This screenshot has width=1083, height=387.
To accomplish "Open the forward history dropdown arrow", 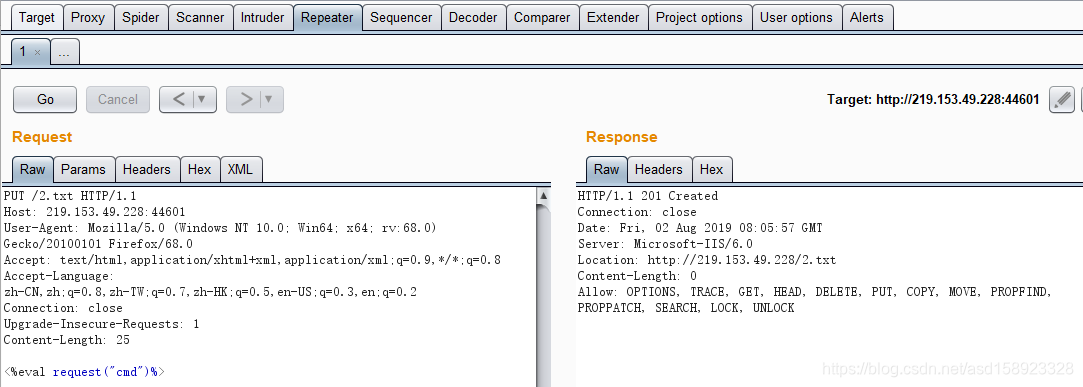I will click(x=270, y=100).
